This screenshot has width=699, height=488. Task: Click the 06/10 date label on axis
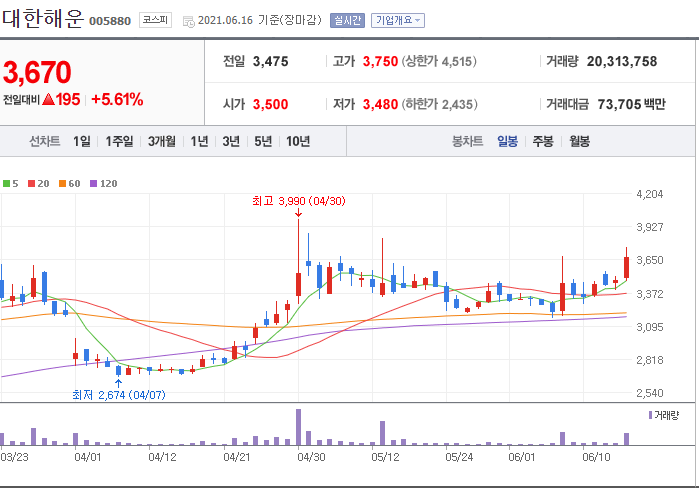596,457
